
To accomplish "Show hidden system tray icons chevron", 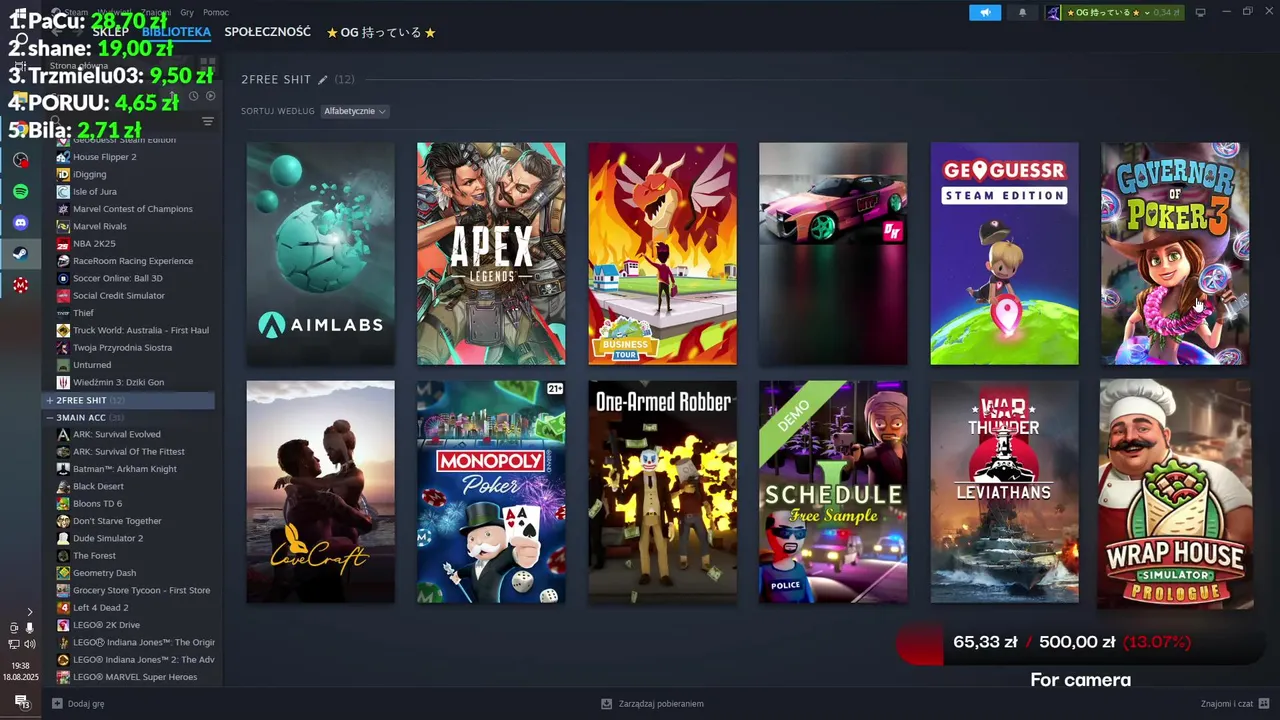I will pyautogui.click(x=29, y=611).
